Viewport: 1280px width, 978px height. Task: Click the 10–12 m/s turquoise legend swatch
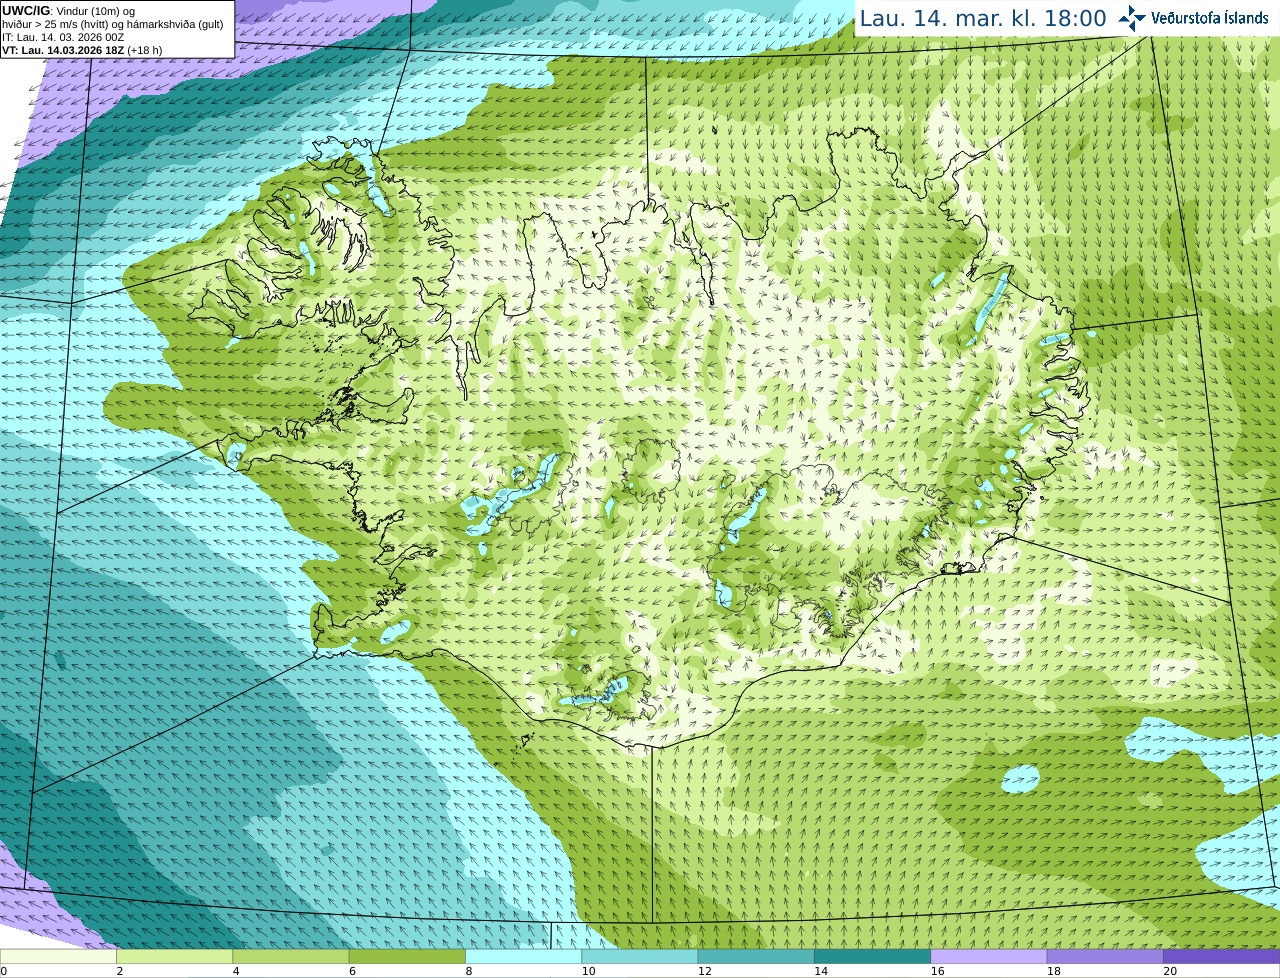640,956
